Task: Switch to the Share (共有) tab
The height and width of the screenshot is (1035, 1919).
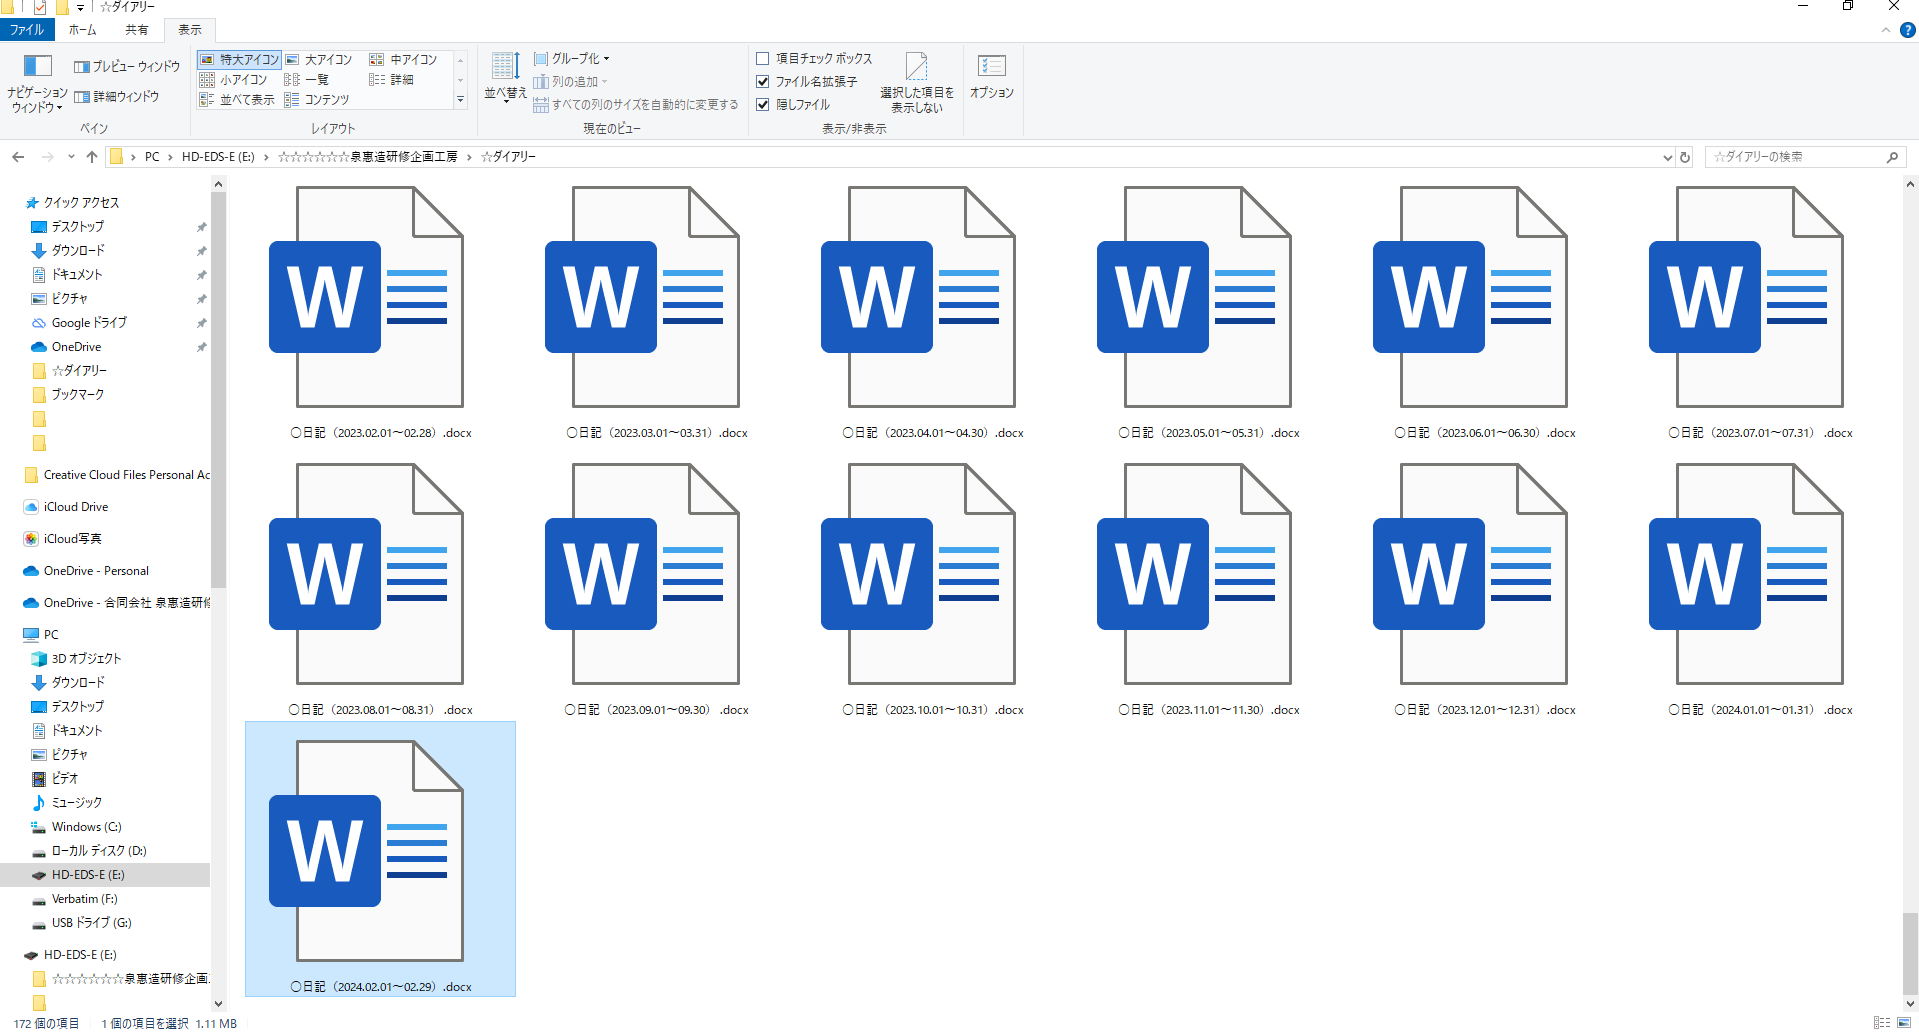Action: [x=137, y=30]
